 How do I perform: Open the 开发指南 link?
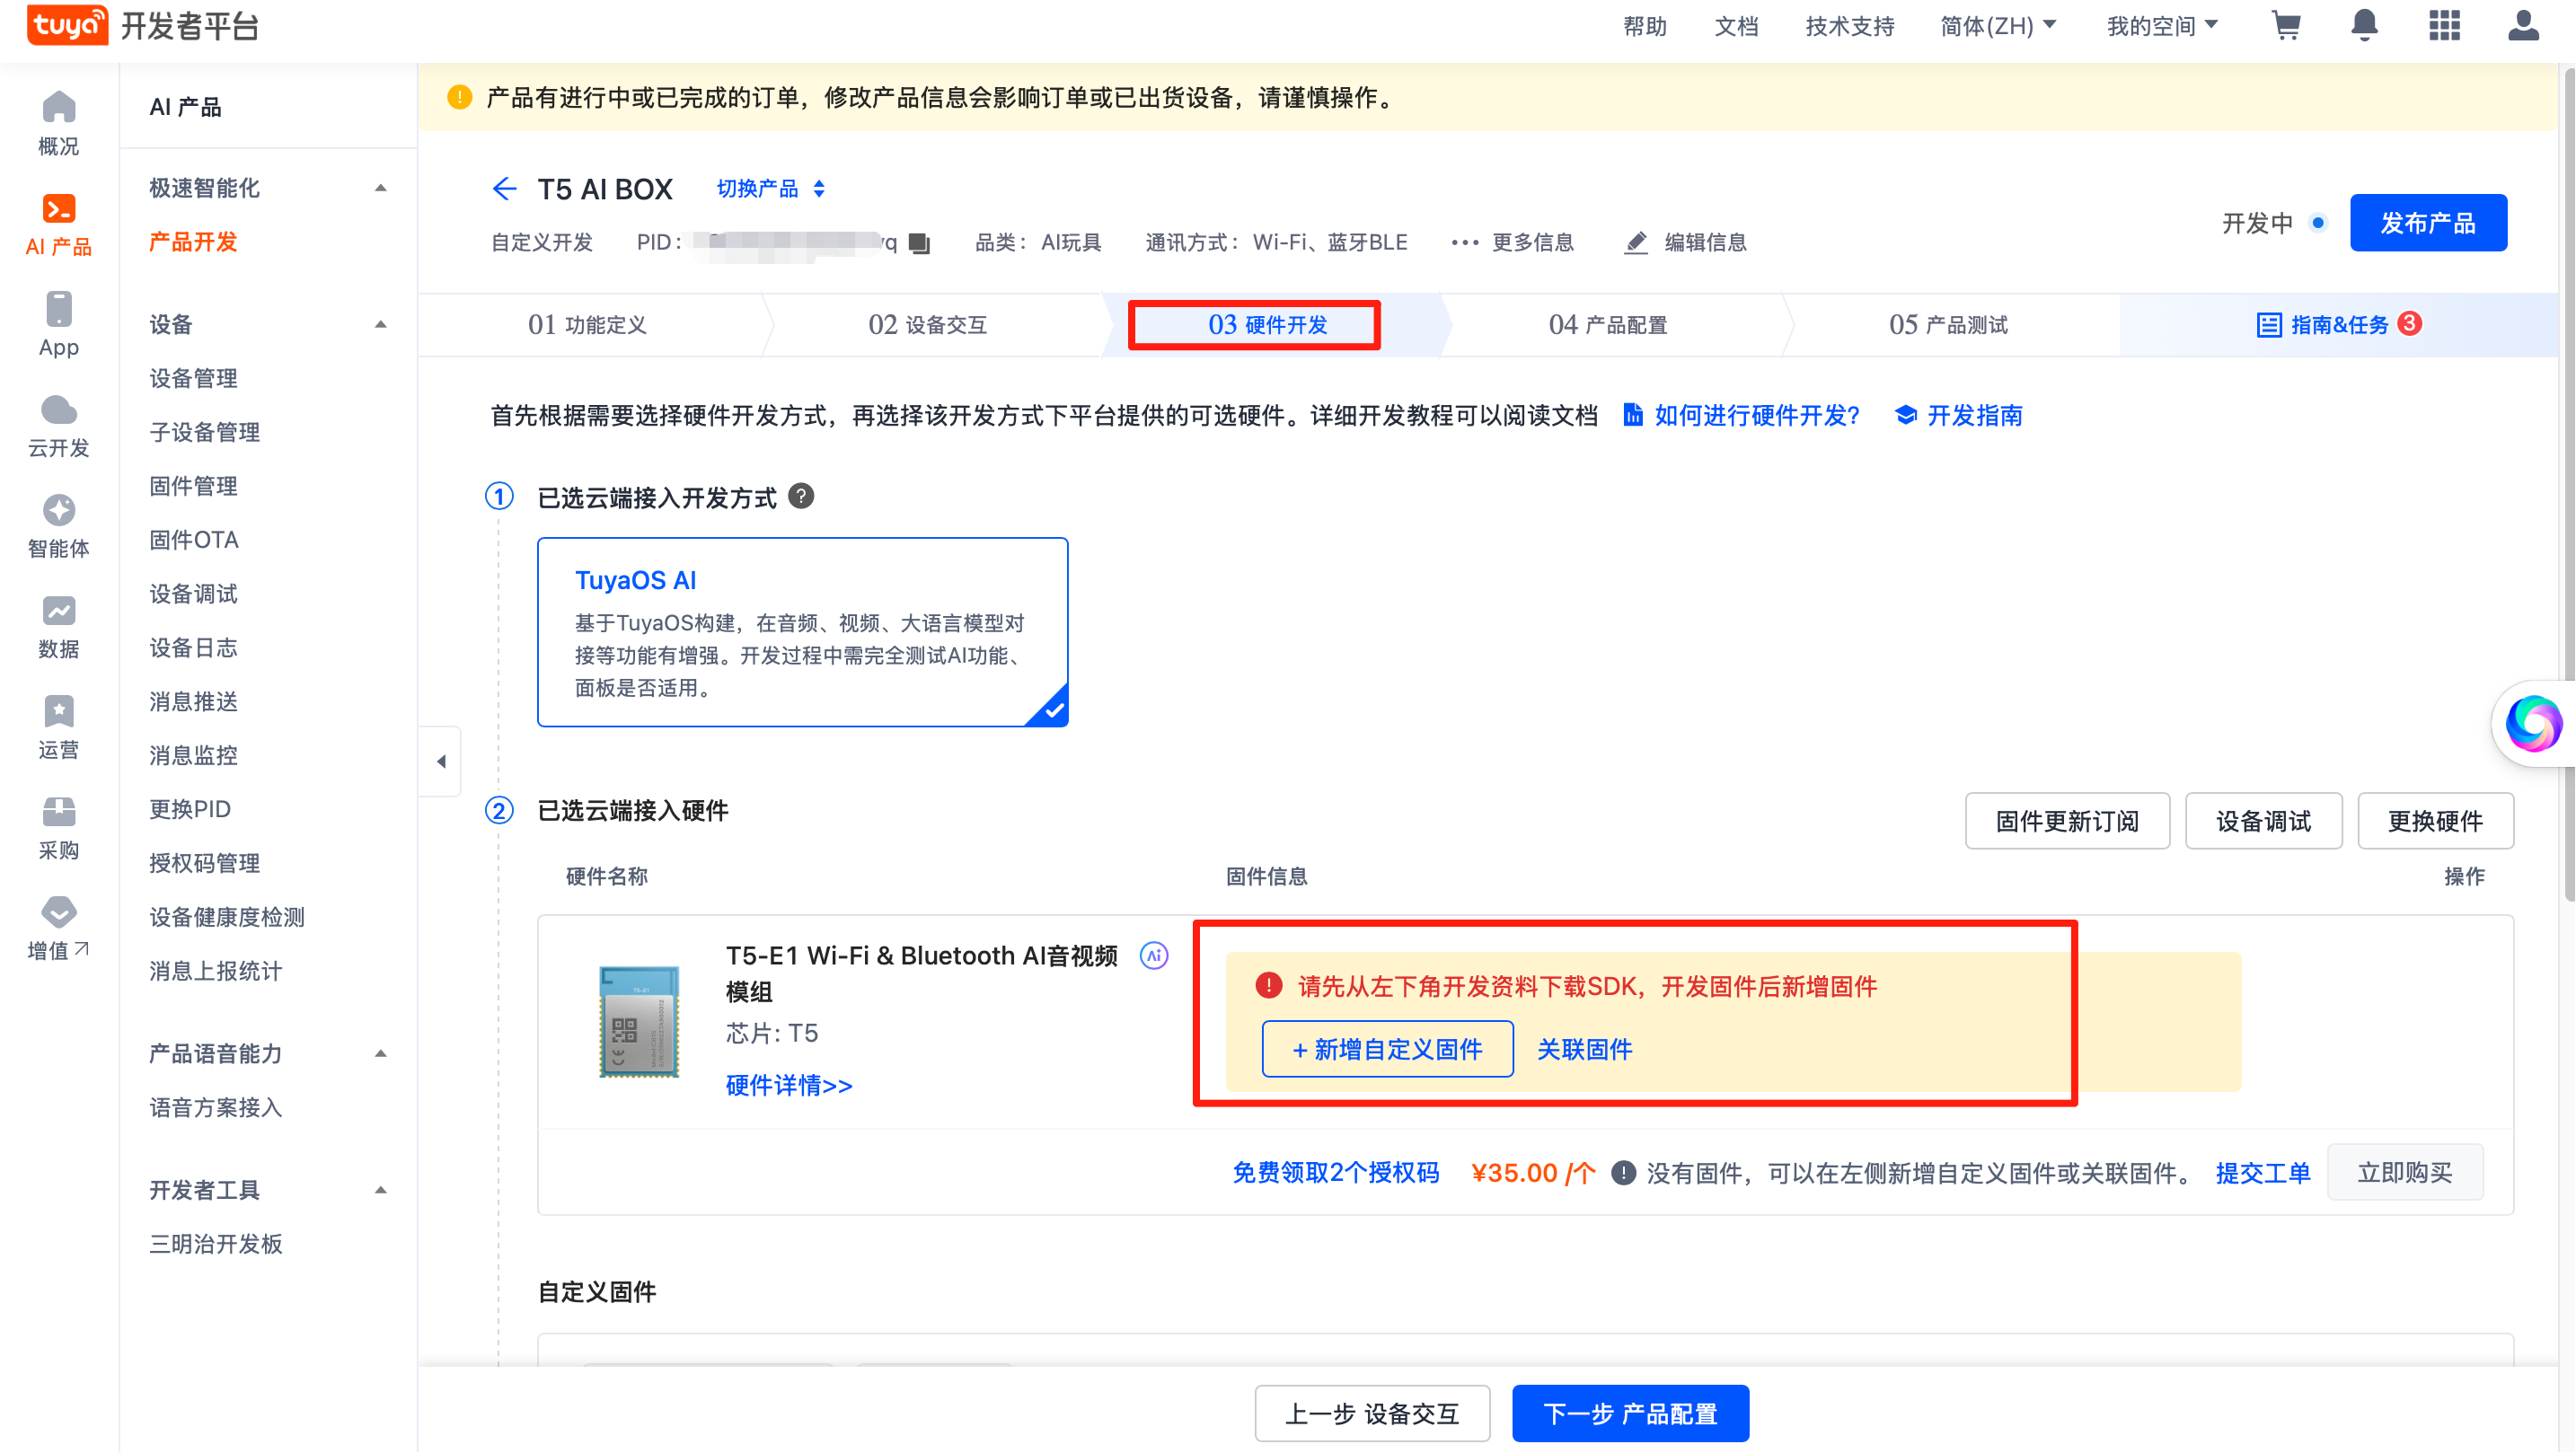(1959, 415)
